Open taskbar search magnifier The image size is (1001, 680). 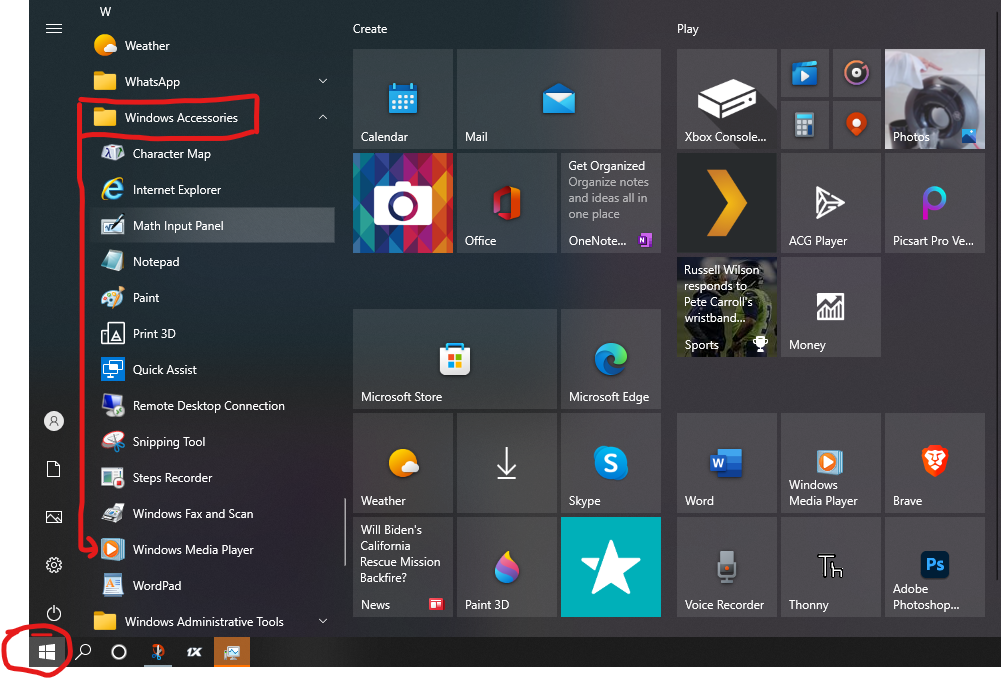pyautogui.click(x=84, y=652)
